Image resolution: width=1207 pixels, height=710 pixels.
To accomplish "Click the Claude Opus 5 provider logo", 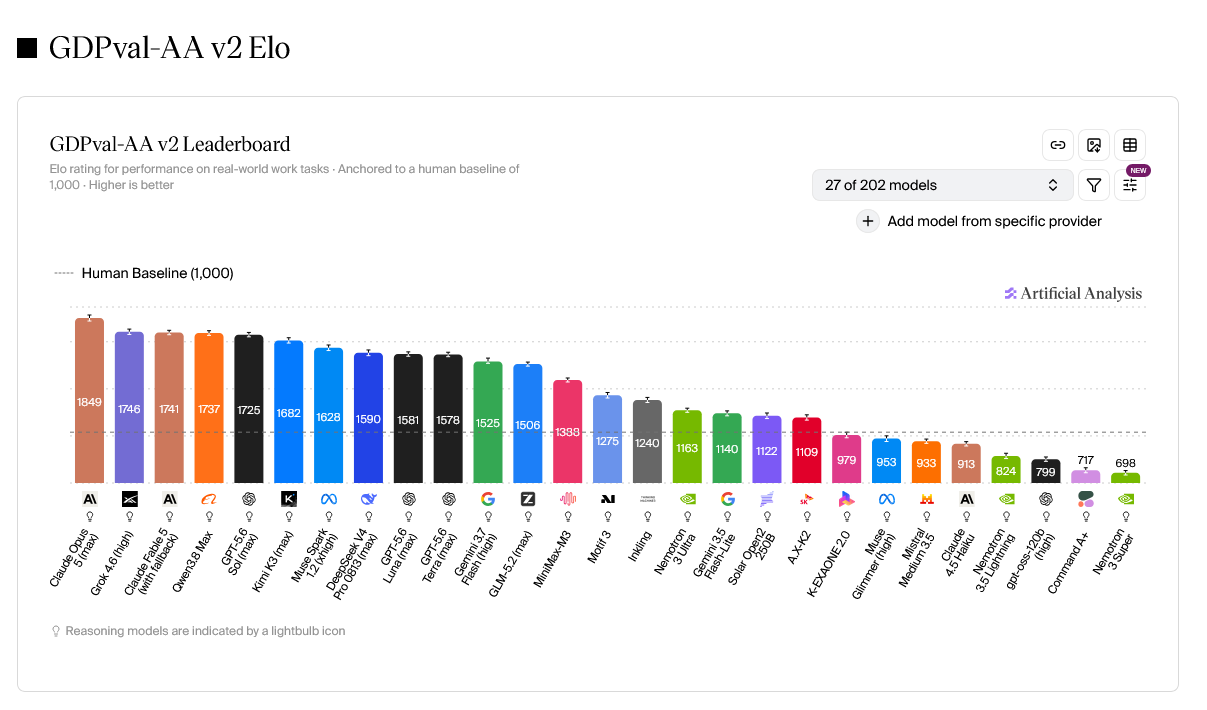I will click(89, 498).
